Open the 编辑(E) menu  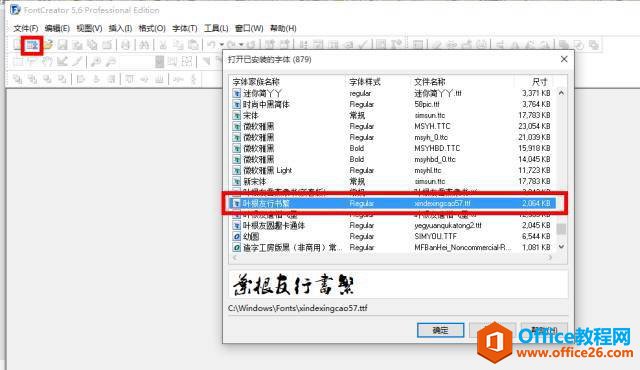(57, 28)
